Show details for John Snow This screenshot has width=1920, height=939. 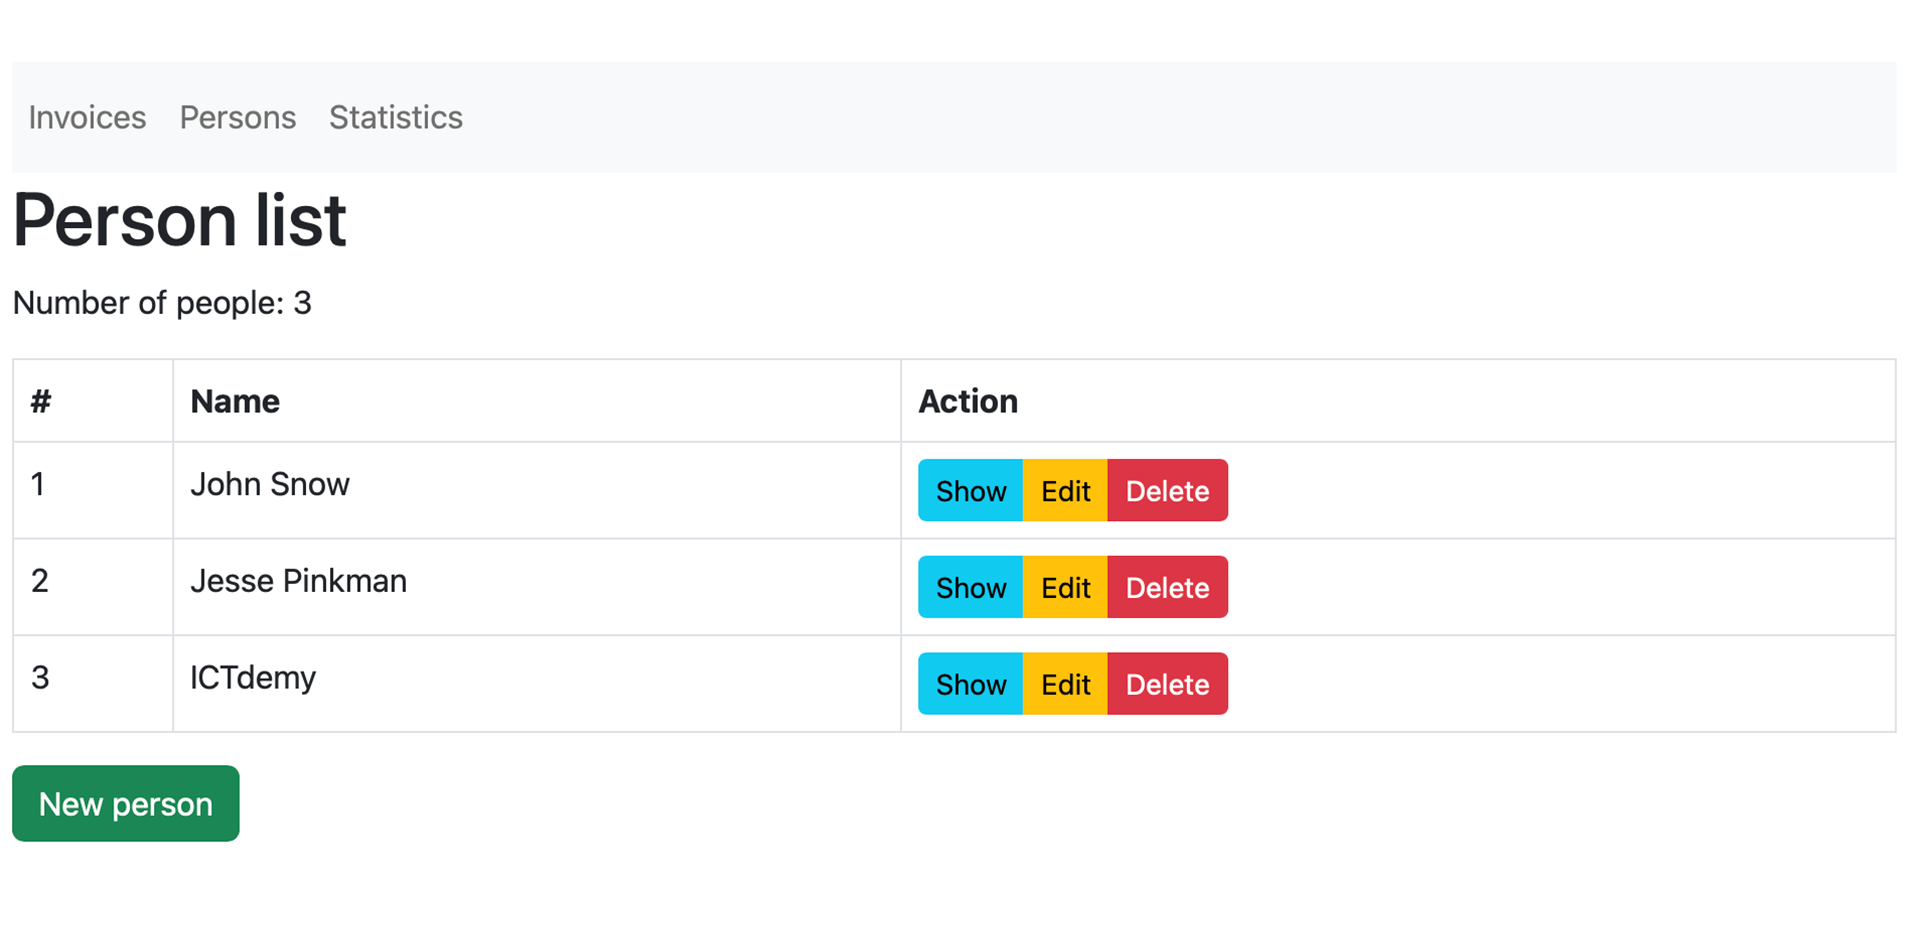(970, 491)
